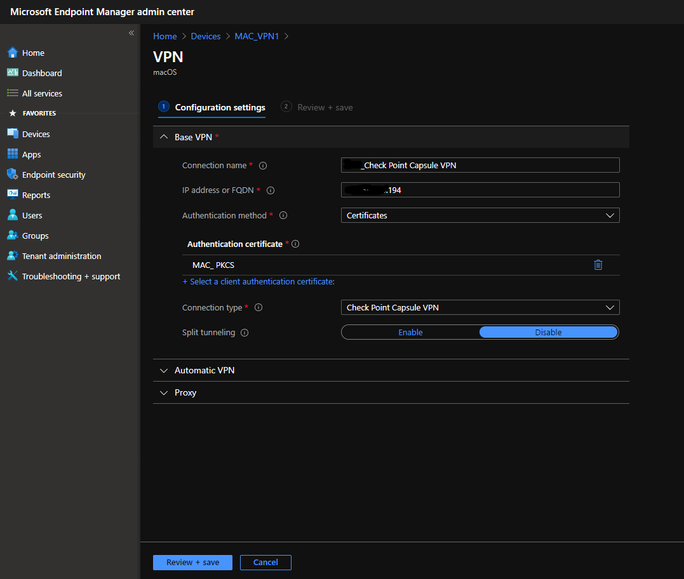The image size is (684, 579).
Task: Open Troubleshooting + support wrench icon
Action: 12,276
